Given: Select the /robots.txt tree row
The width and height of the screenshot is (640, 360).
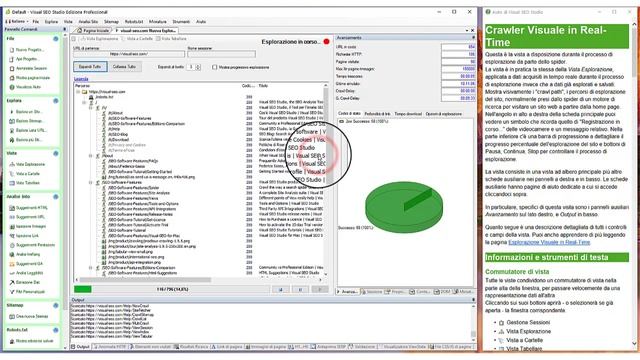Looking at the screenshot, I should 104,97.
